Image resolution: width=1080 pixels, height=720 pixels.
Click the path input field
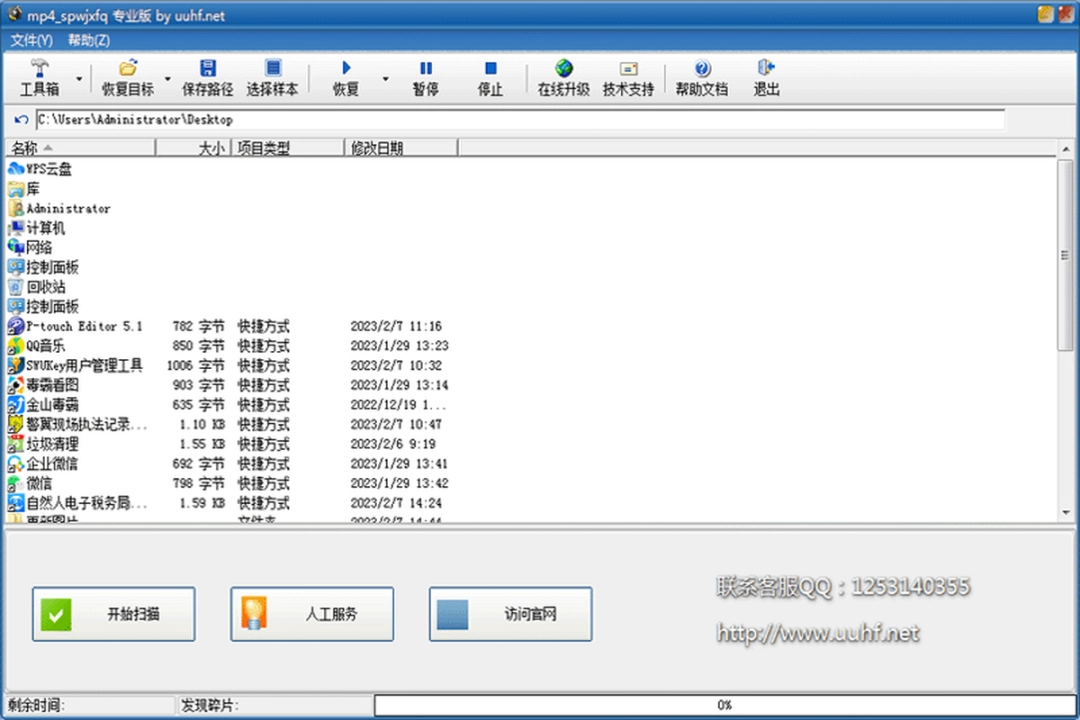518,120
